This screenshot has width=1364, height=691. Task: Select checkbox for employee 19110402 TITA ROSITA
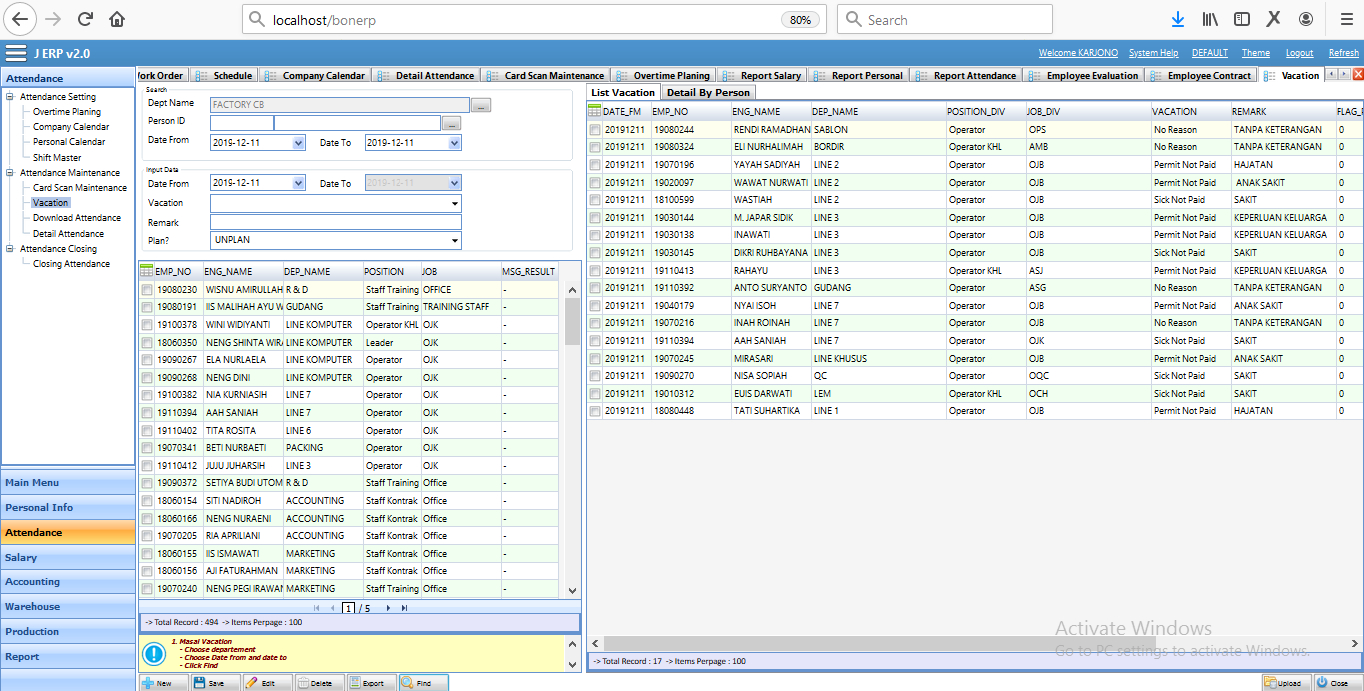[x=147, y=430]
